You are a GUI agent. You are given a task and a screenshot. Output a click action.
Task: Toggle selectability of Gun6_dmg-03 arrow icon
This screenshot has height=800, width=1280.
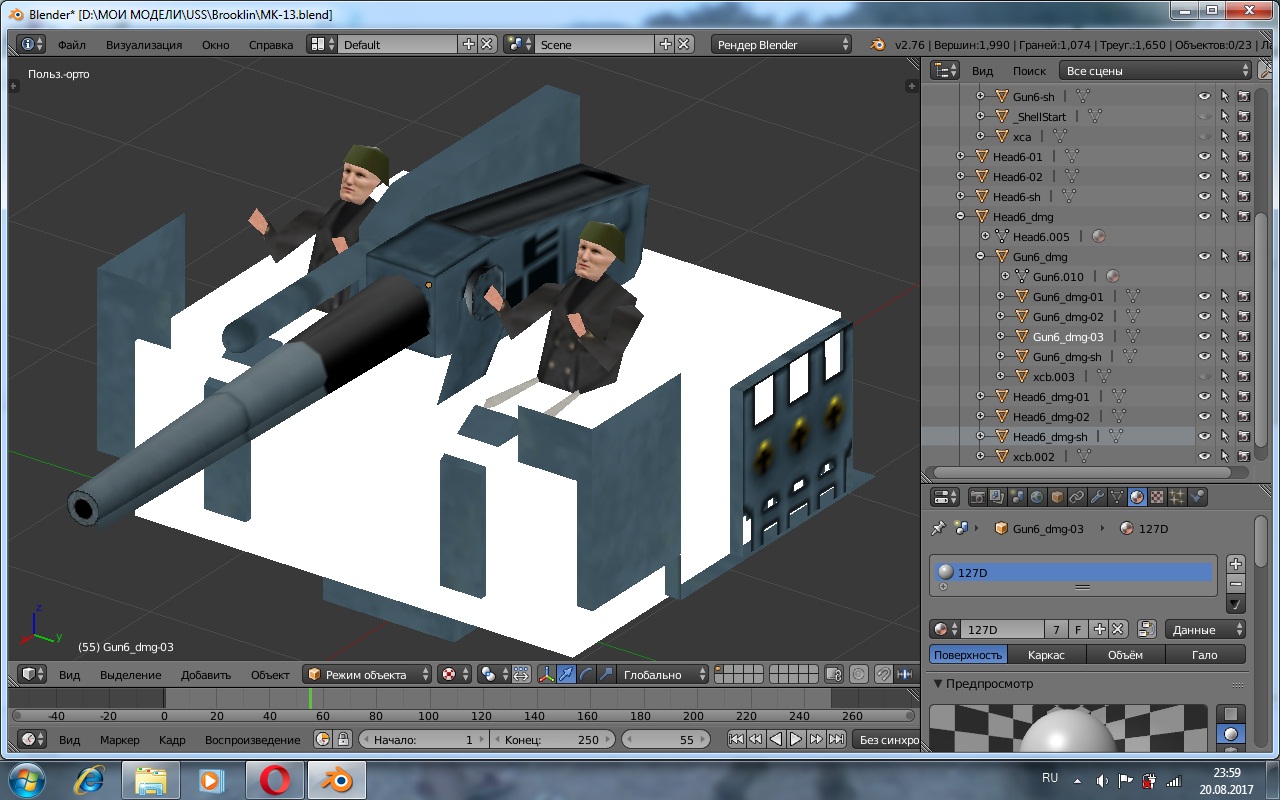click(1225, 337)
